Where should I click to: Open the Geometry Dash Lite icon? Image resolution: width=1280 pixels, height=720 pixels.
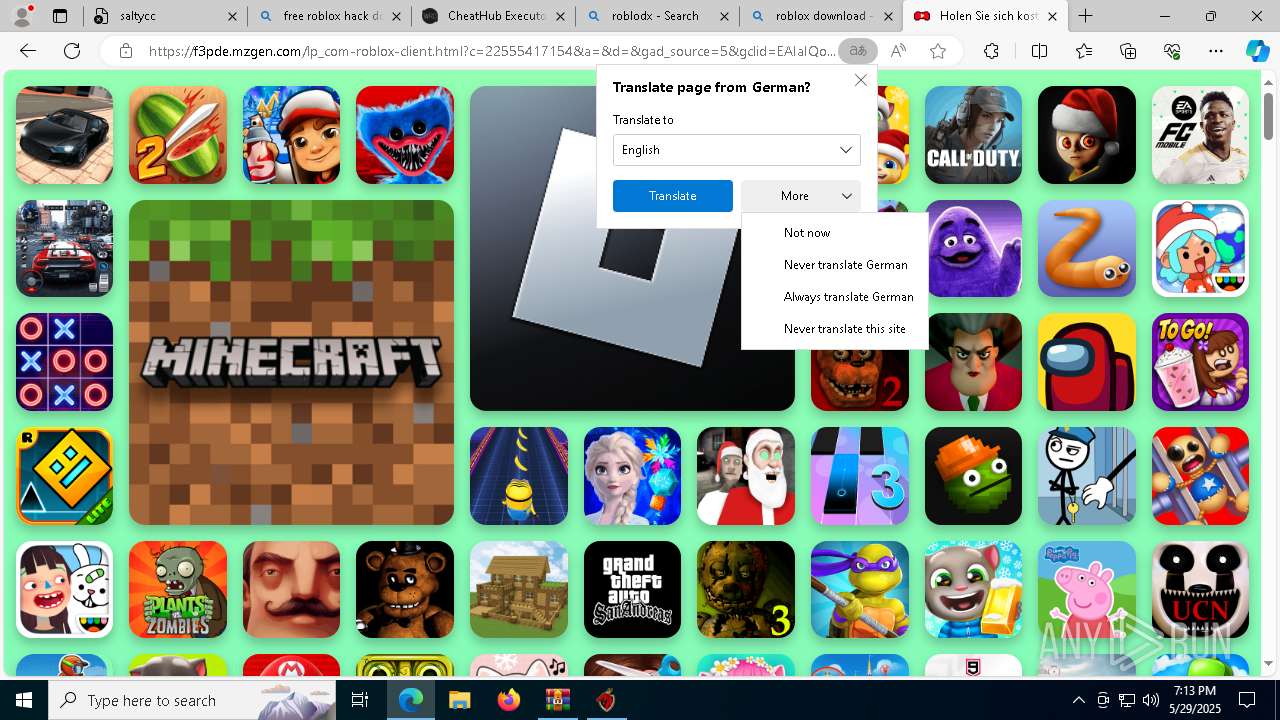tap(64, 476)
